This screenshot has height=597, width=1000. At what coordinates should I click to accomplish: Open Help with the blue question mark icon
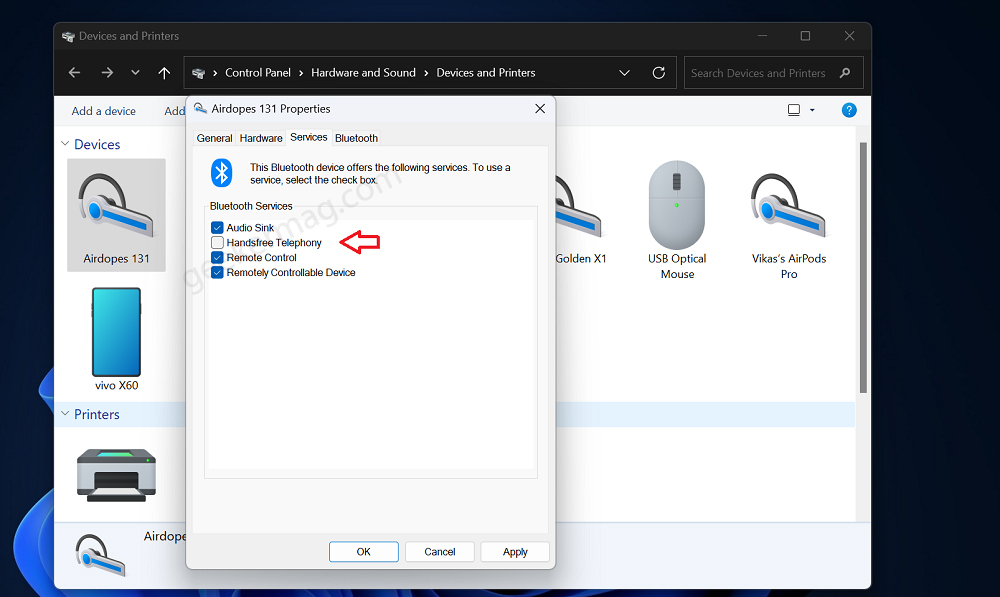(x=849, y=110)
